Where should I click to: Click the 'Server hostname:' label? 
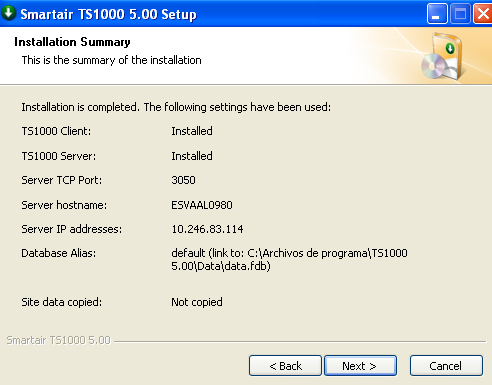pyautogui.click(x=64, y=205)
